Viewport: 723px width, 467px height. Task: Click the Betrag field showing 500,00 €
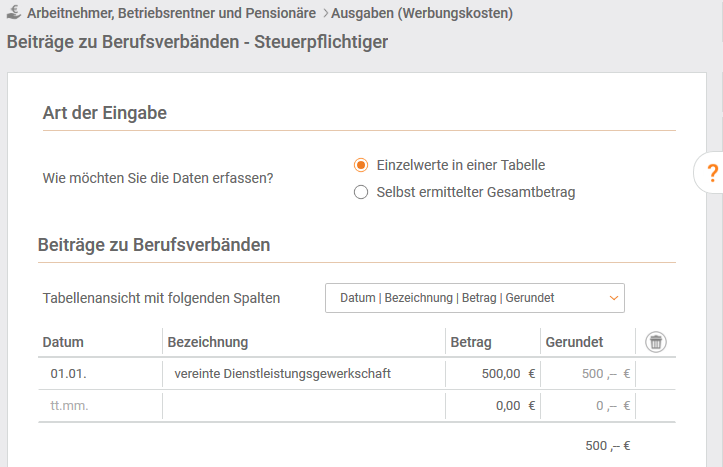coord(493,373)
